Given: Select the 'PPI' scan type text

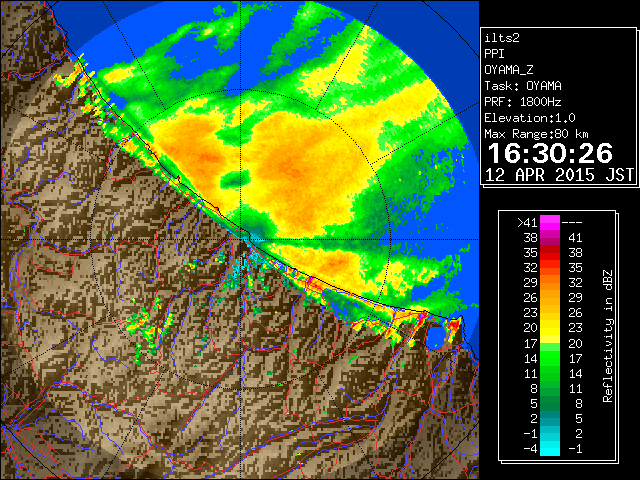Looking at the screenshot, I should coord(494,54).
